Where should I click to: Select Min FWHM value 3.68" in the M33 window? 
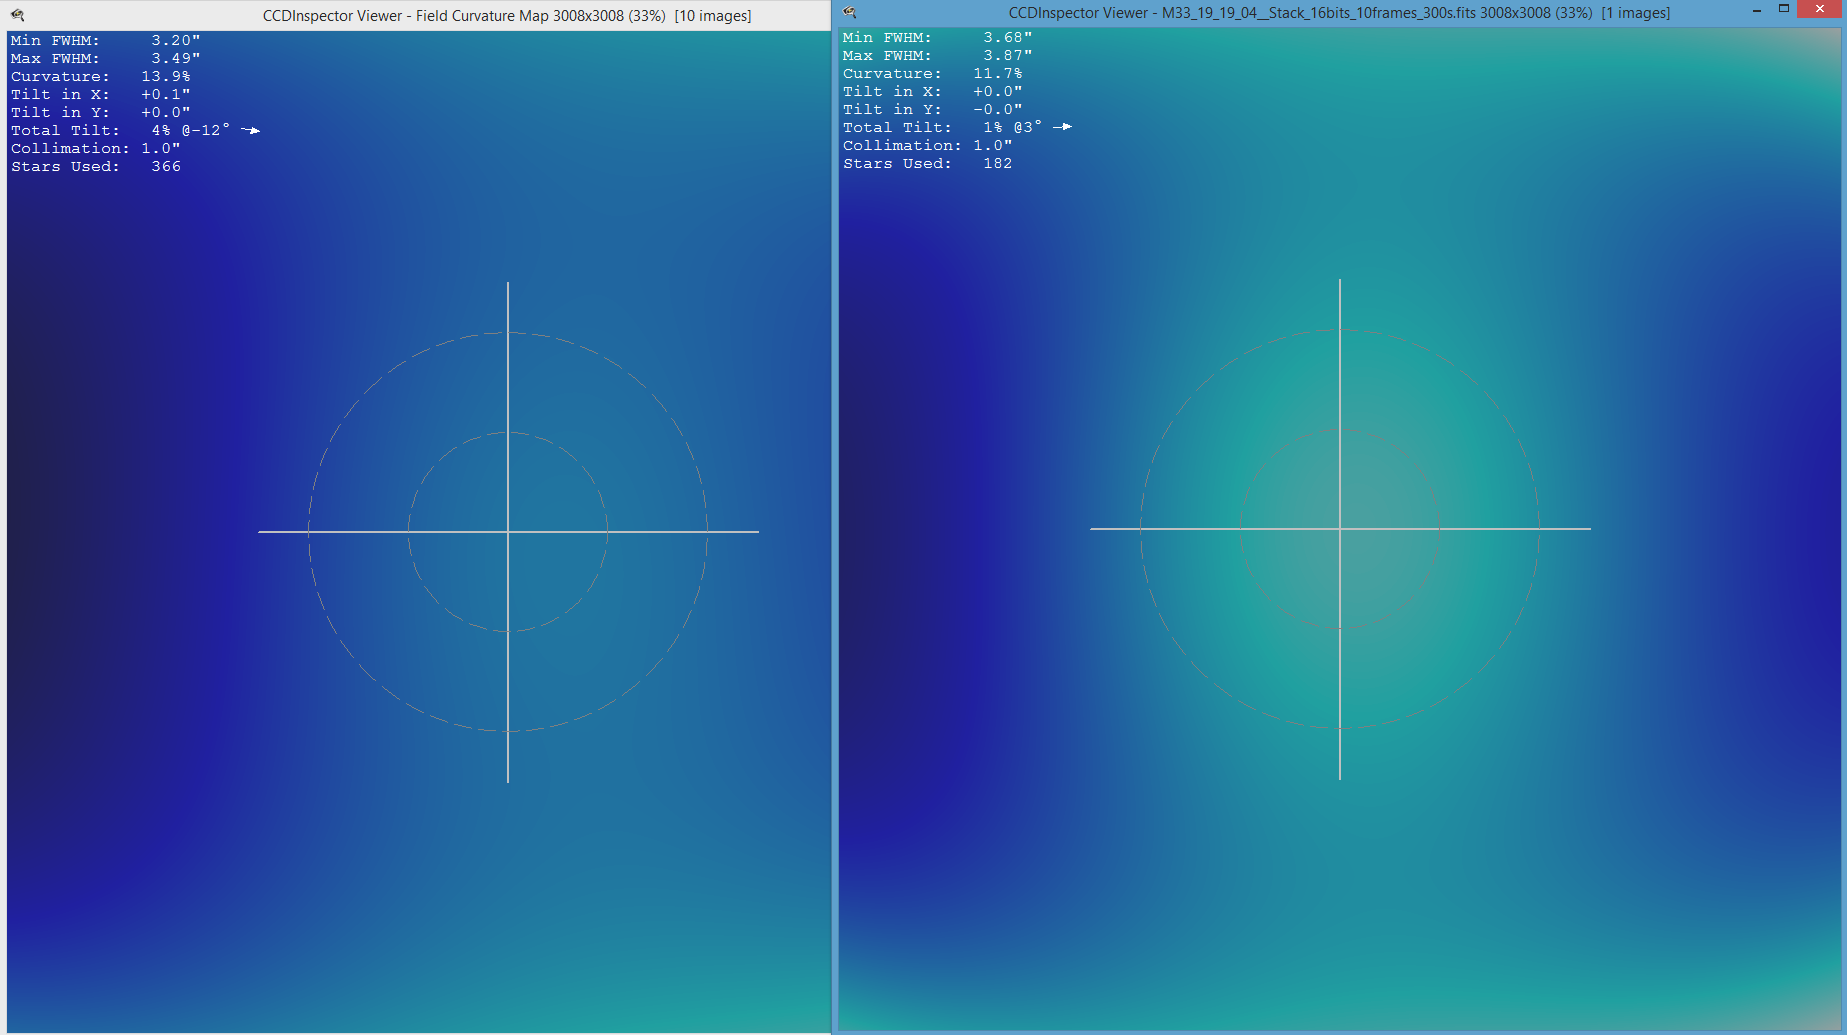tap(1007, 38)
